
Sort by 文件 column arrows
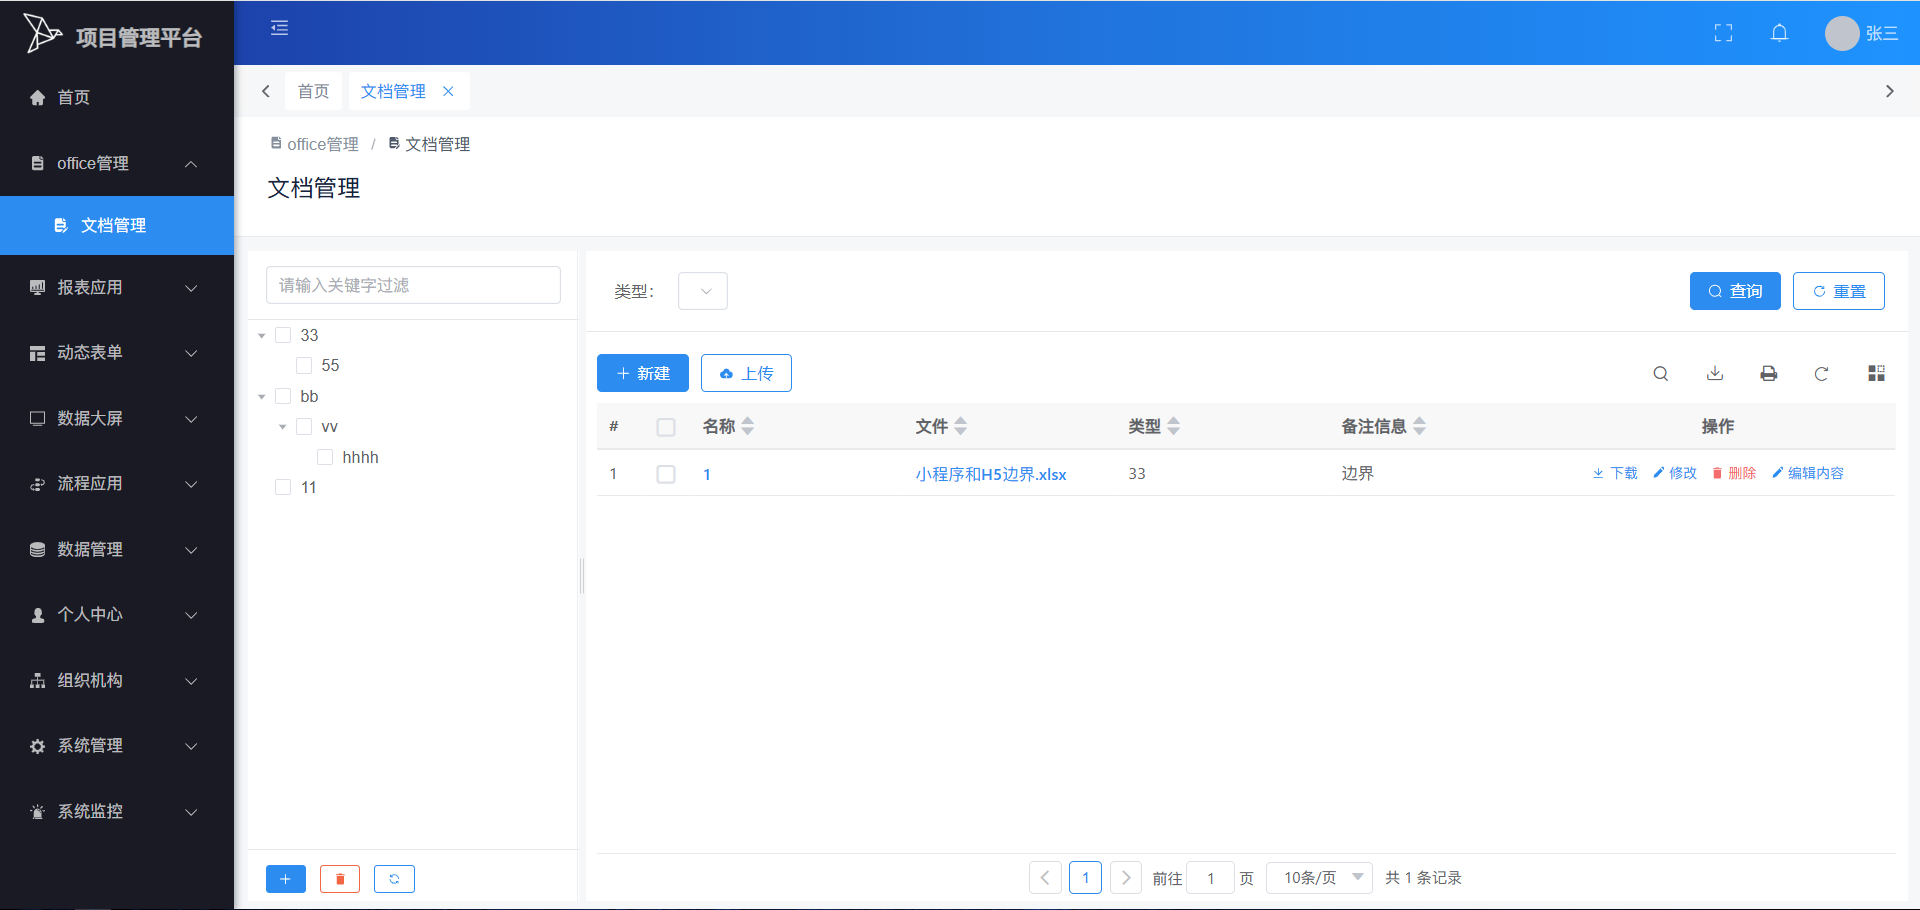pos(961,426)
